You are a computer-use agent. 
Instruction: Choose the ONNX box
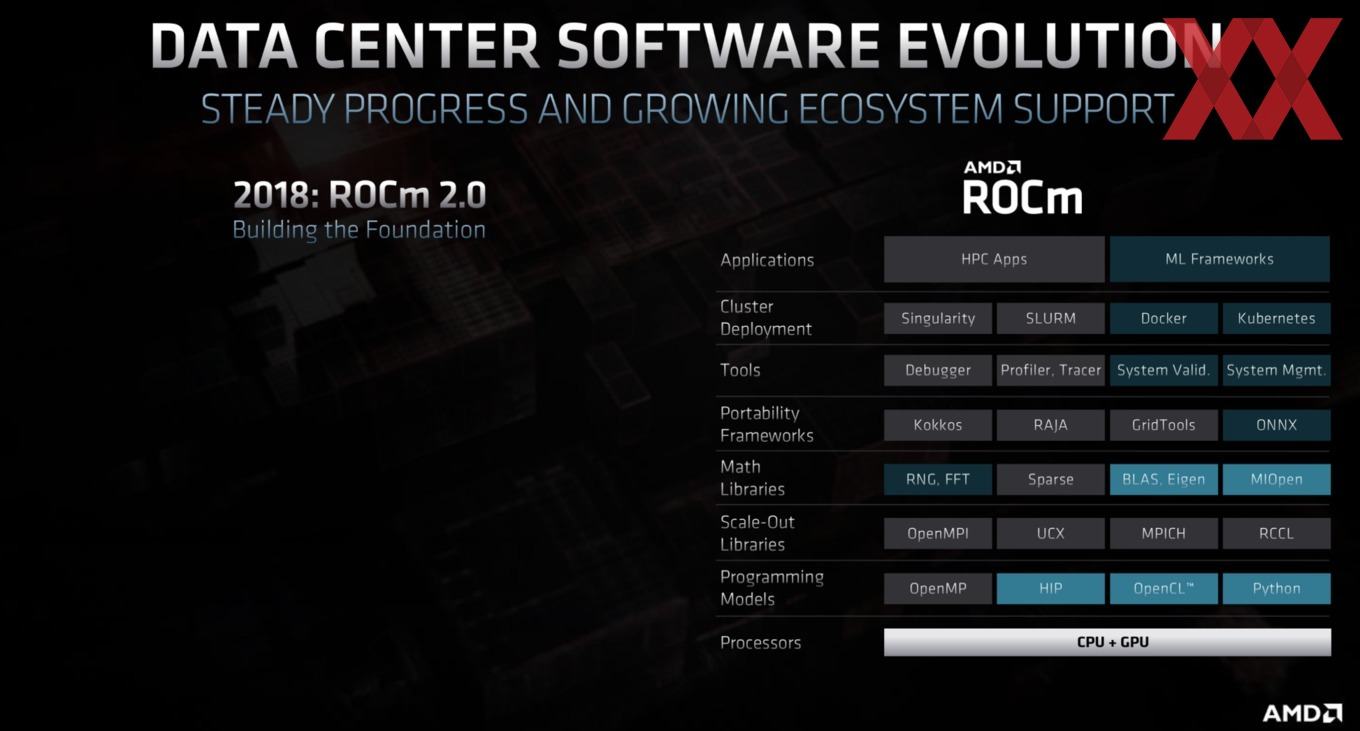1277,425
